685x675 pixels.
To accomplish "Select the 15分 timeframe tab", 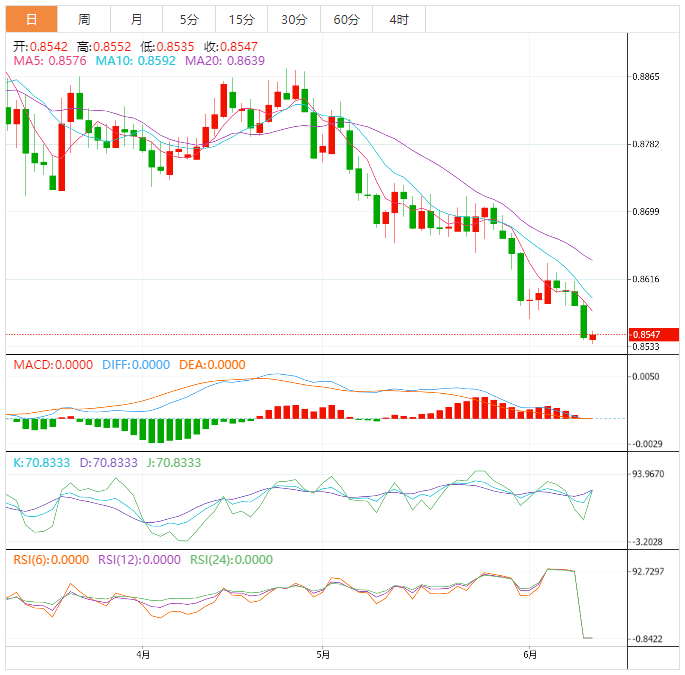I will [x=241, y=19].
